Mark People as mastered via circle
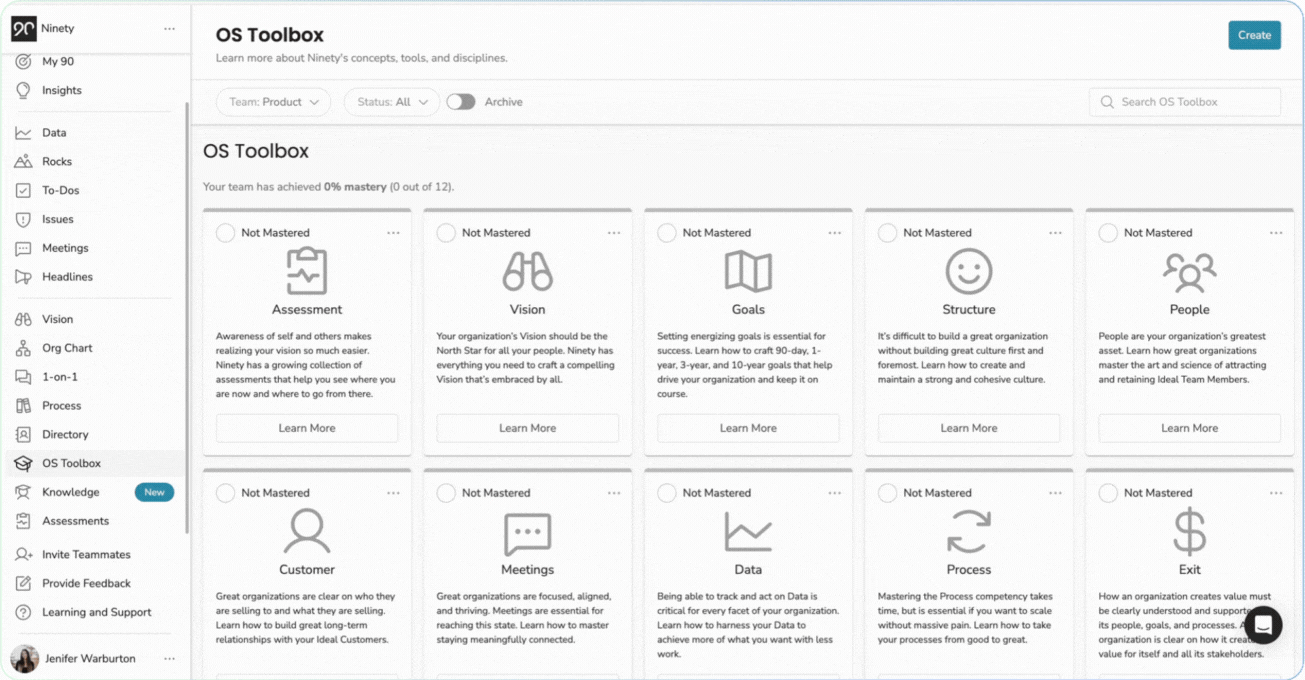Image resolution: width=1305 pixels, height=680 pixels. coord(1108,233)
